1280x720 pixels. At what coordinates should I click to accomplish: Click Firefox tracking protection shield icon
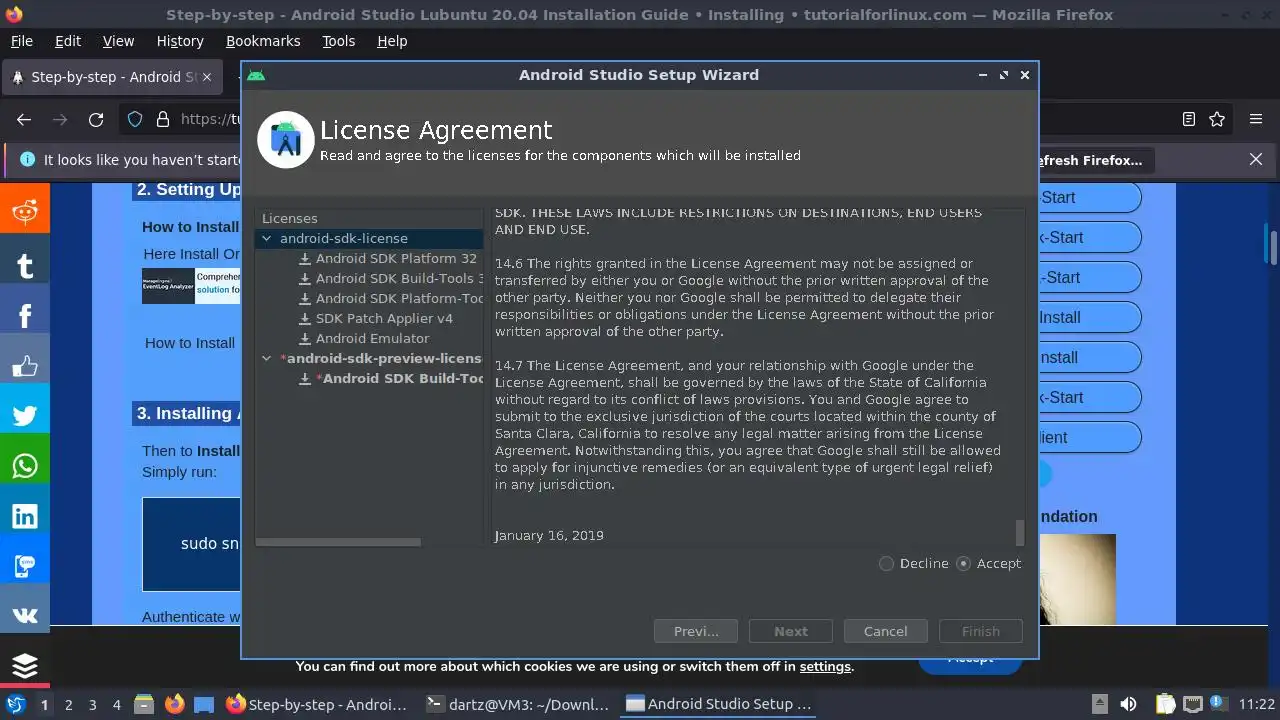pos(135,119)
